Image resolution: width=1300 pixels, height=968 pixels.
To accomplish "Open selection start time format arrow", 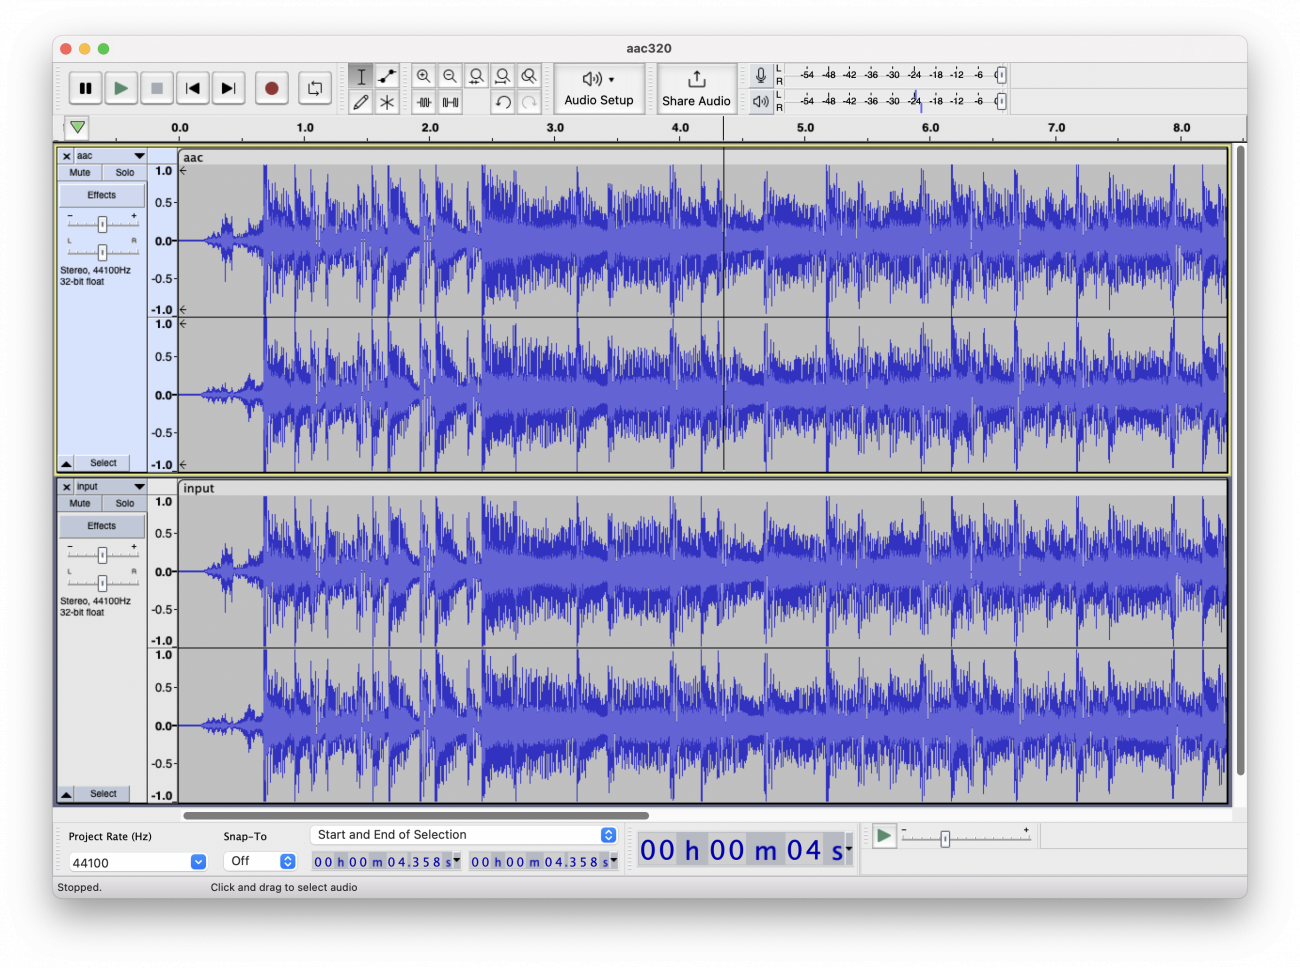I will (x=457, y=859).
